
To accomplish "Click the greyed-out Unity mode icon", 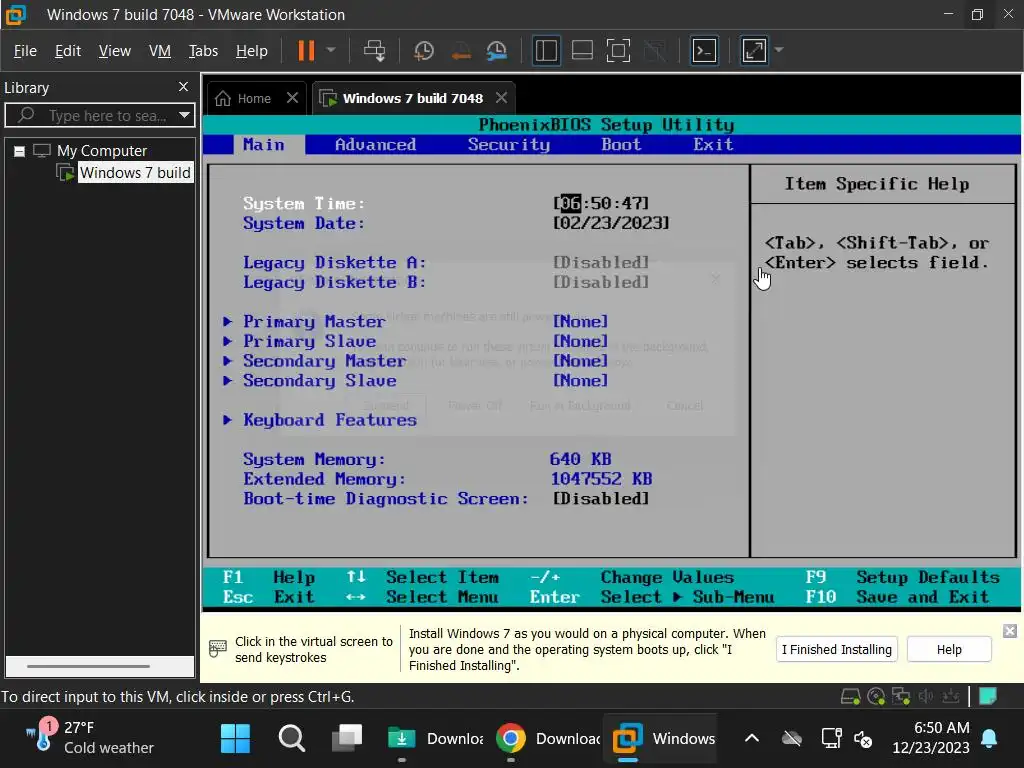I will click(655, 50).
